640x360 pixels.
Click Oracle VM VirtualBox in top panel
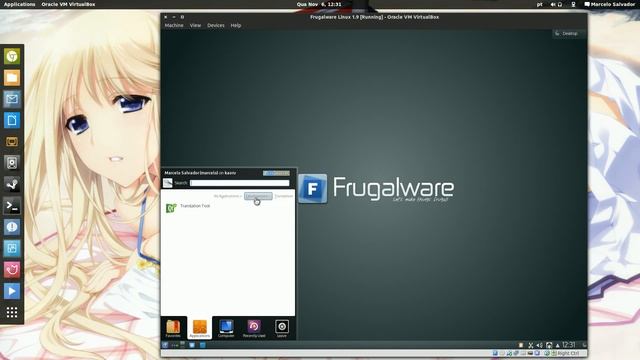coord(68,4)
